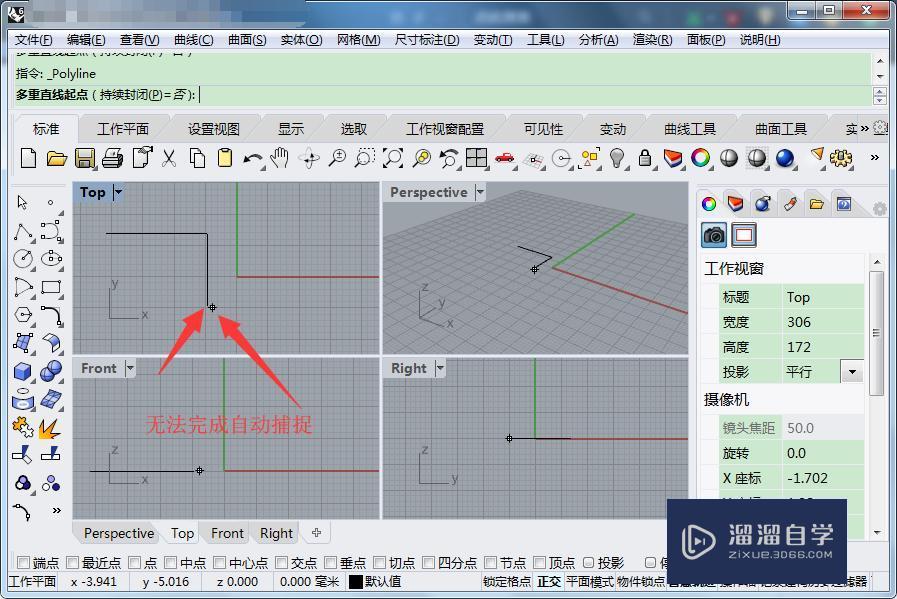Image resolution: width=897 pixels, height=599 pixels.
Task: Switch to the 工作平面 toolbar tab
Action: (x=123, y=129)
